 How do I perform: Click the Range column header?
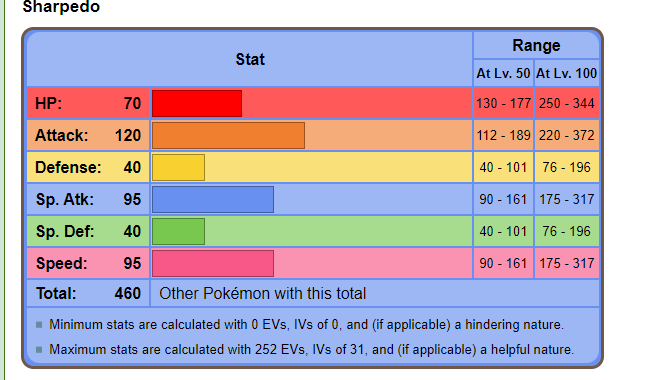[536, 45]
